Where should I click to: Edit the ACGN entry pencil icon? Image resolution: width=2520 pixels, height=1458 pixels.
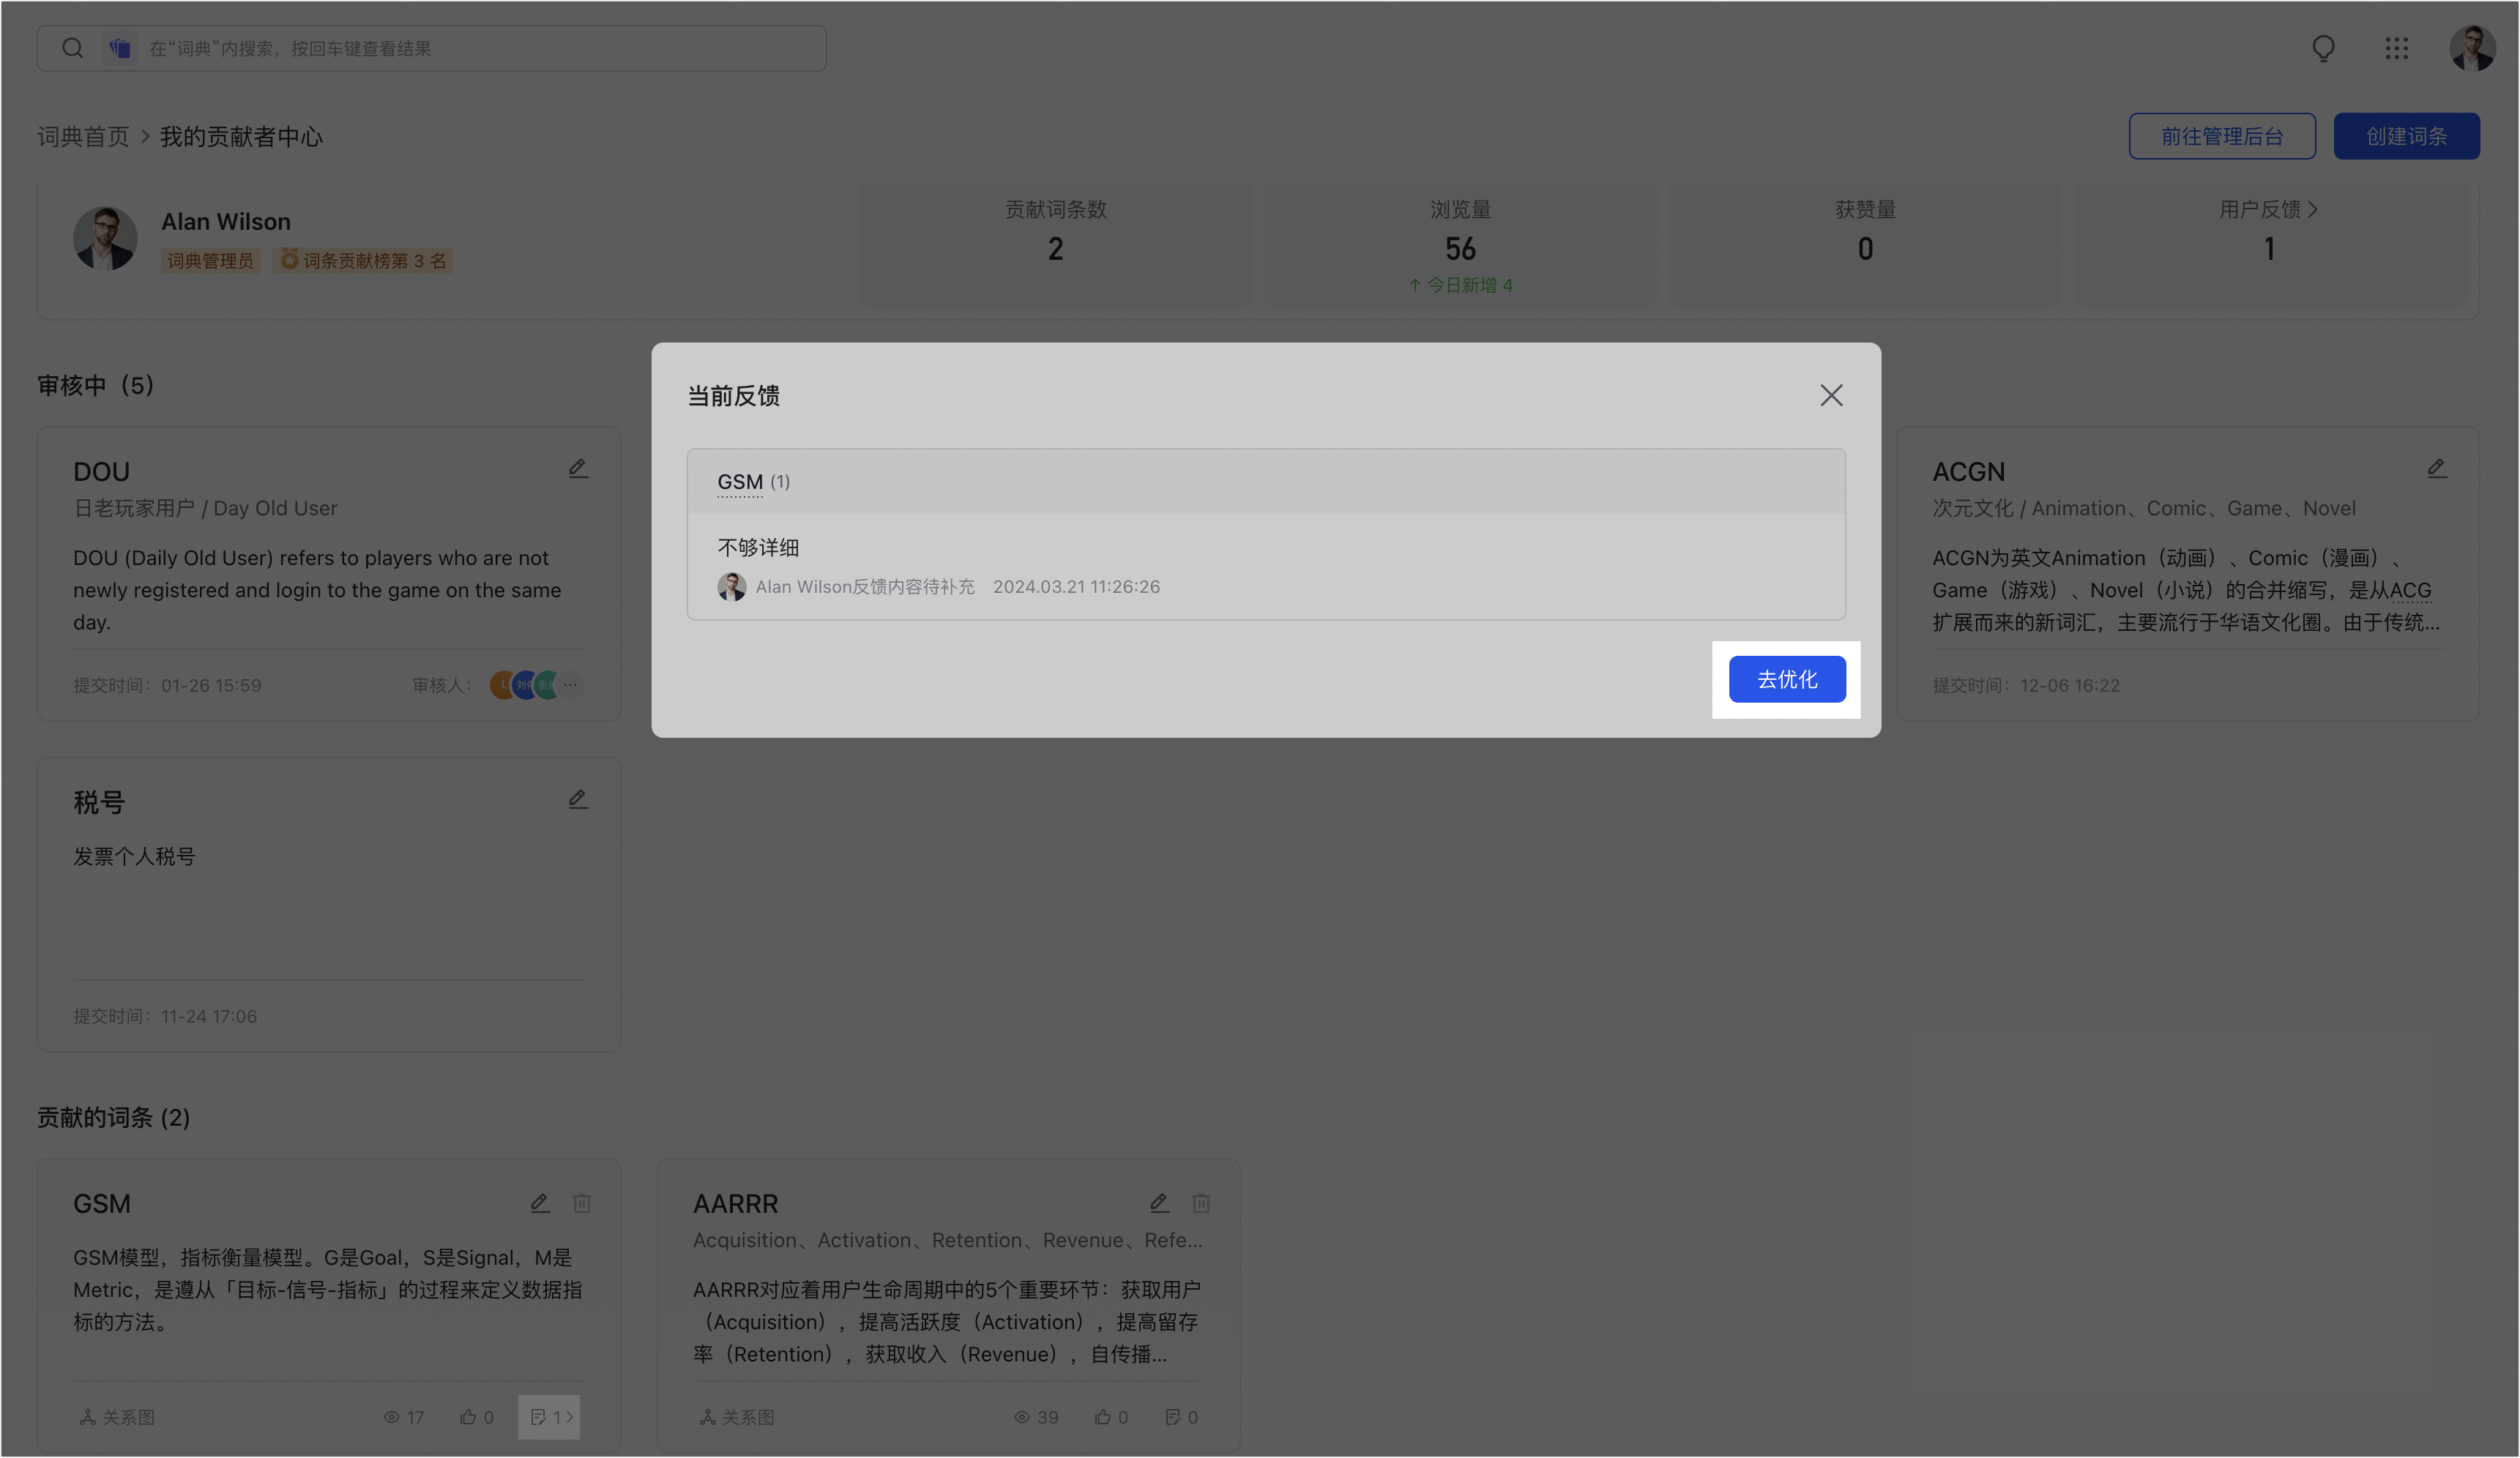[x=2436, y=468]
